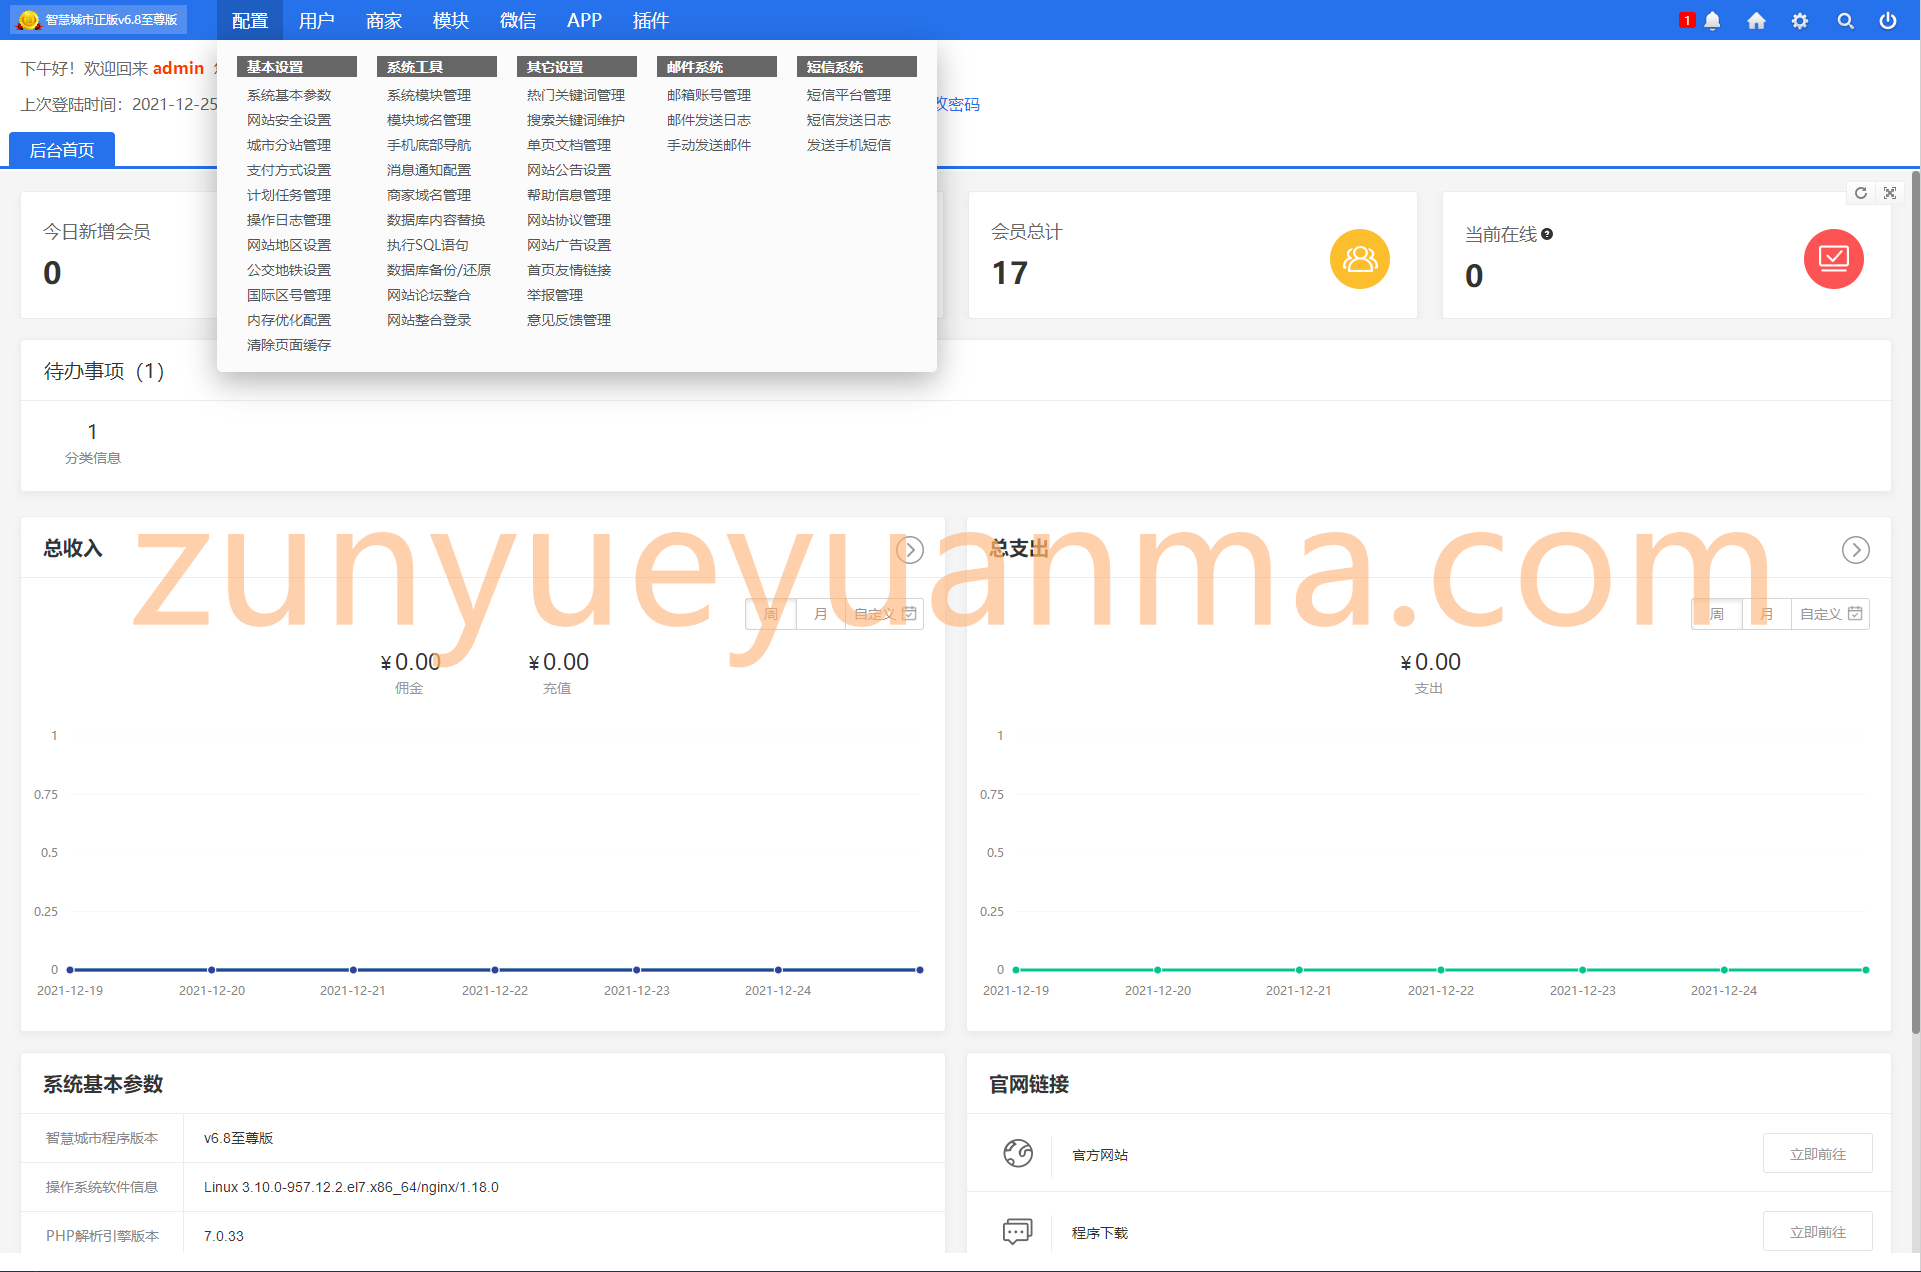Viewport: 1921px width, 1272px height.
Task: Open the 商家 top menu
Action: click(384, 20)
